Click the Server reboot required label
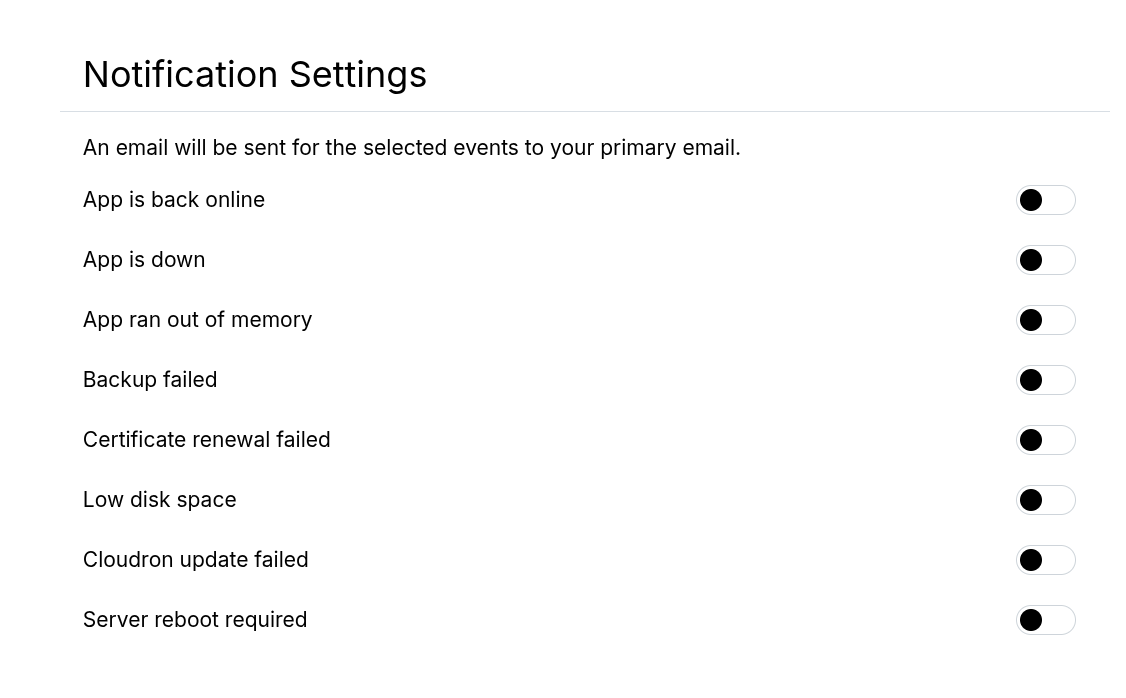The height and width of the screenshot is (698, 1126). click(x=195, y=619)
